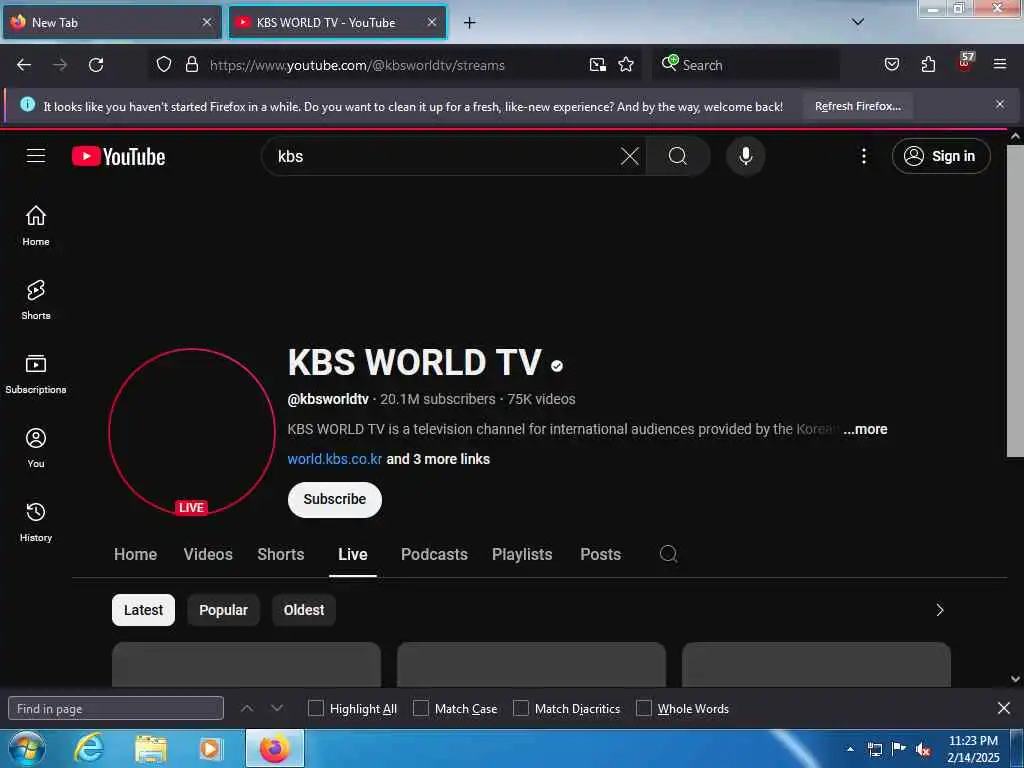Image resolution: width=1024 pixels, height=768 pixels.
Task: Show next filter chips with right arrow
Action: [x=940, y=610]
